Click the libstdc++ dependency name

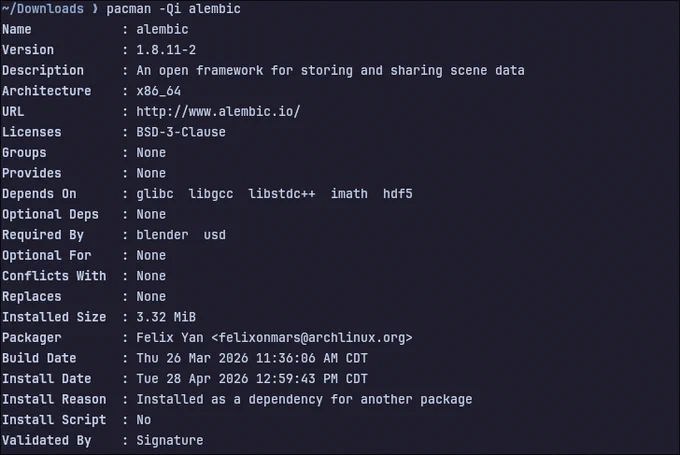point(282,194)
